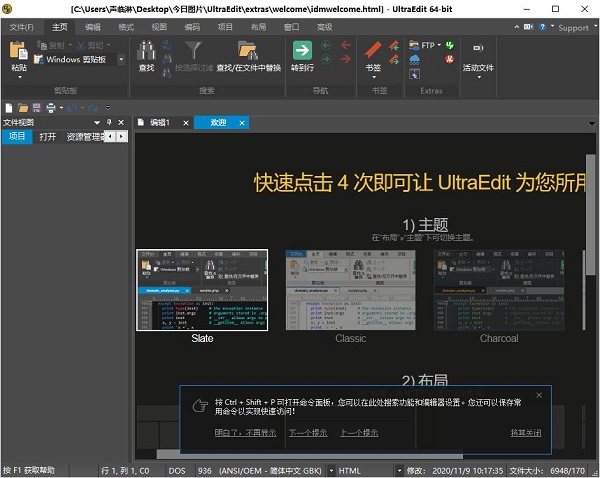Open the HTML language dropdown in status bar

tap(399, 471)
